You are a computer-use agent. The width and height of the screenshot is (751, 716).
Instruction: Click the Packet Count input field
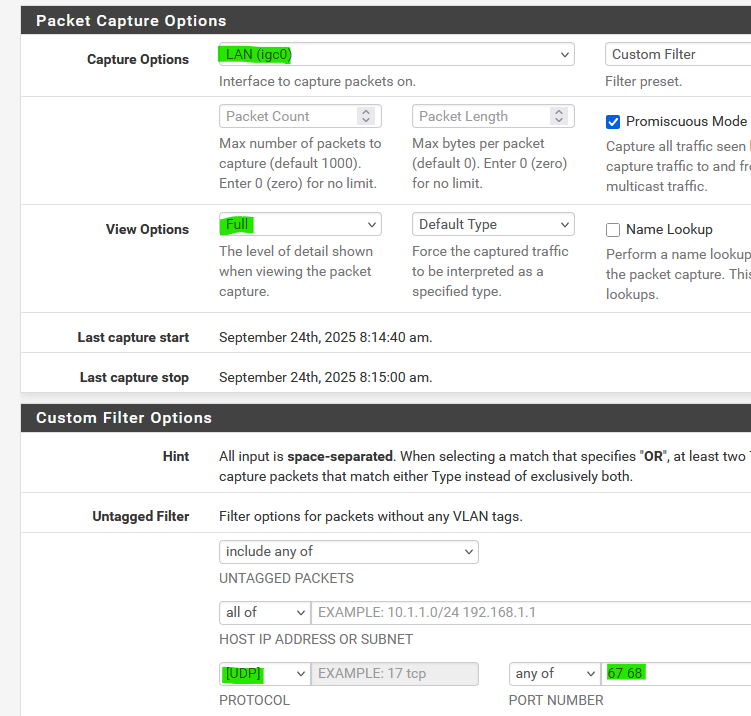click(287, 116)
